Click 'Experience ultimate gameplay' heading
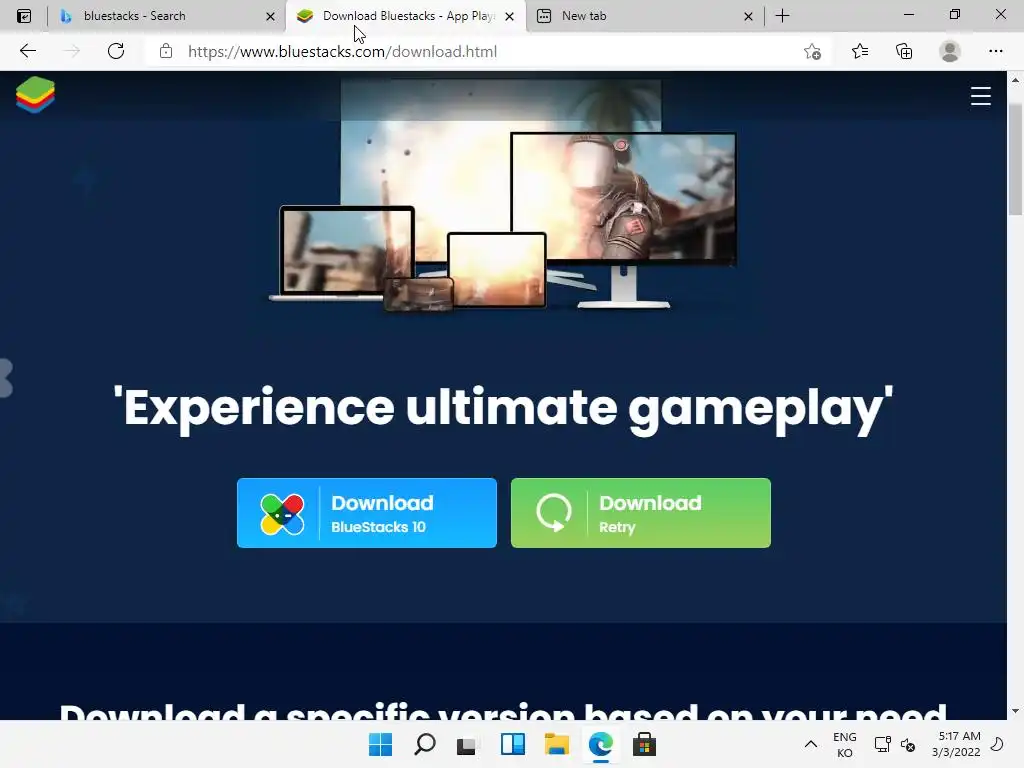 [x=503, y=408]
